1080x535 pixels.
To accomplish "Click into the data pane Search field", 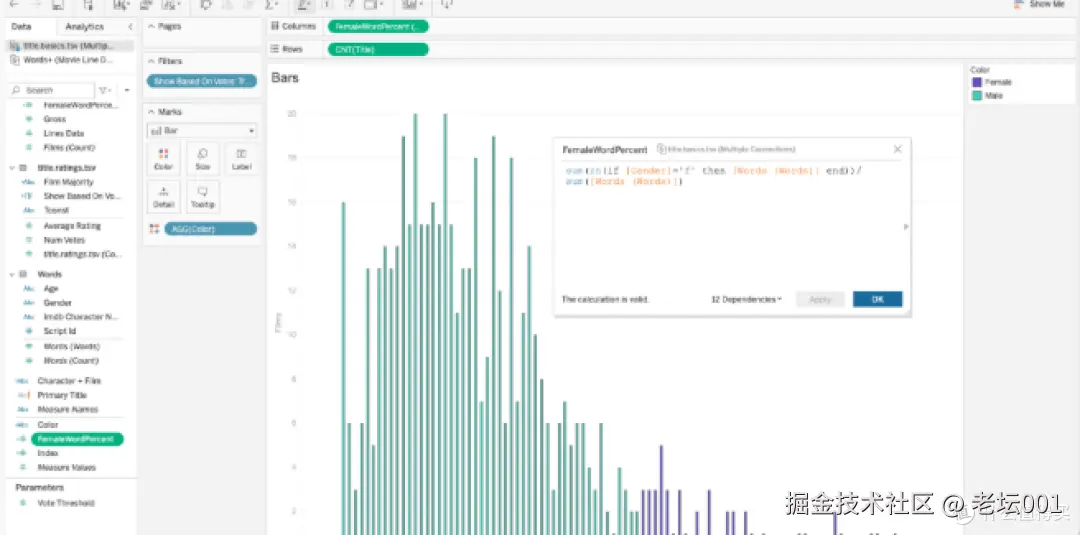I will tap(52, 90).
